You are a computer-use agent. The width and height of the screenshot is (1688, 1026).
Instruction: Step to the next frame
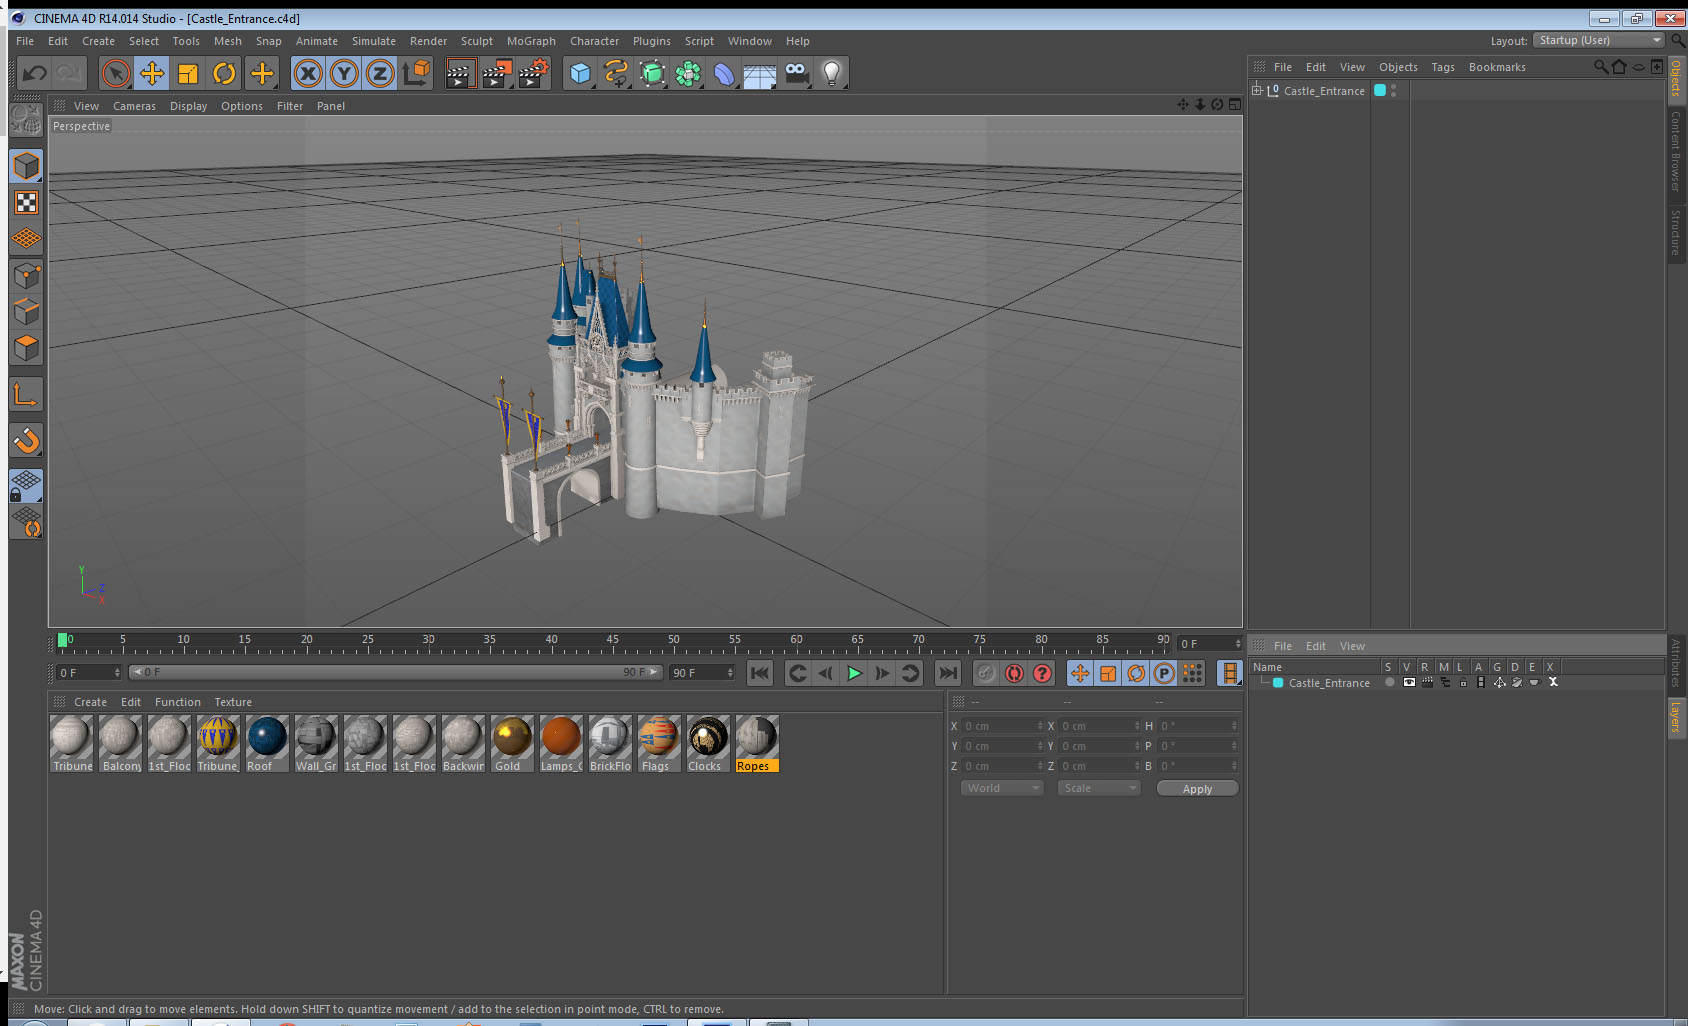(882, 673)
